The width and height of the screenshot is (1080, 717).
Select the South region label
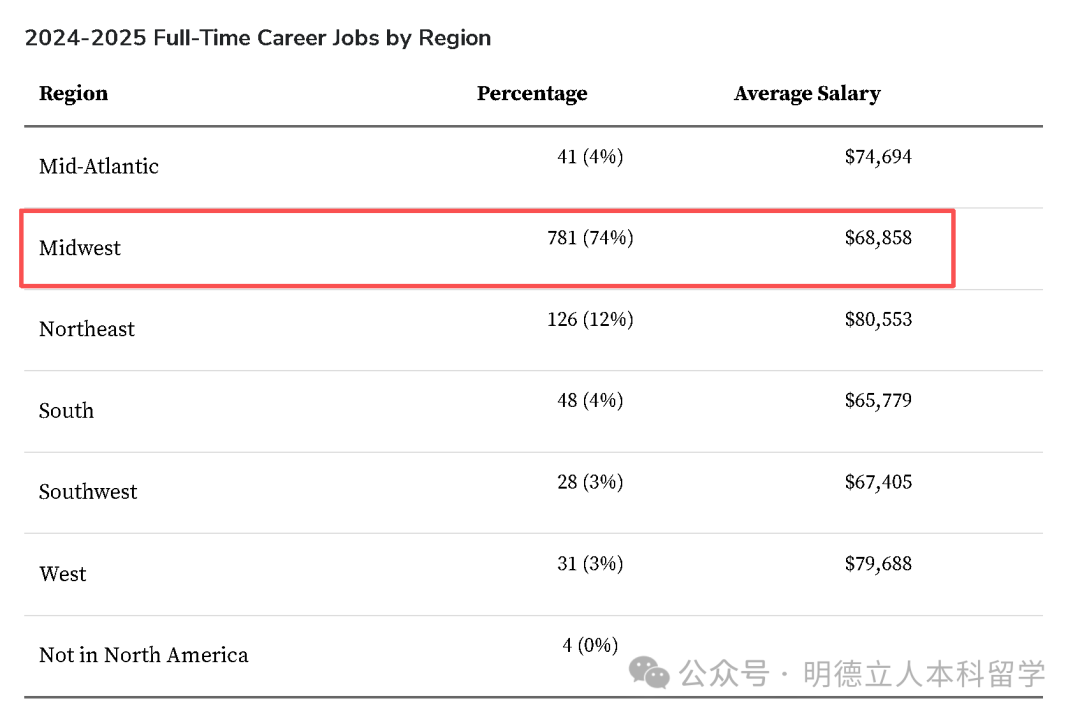[x=66, y=411]
